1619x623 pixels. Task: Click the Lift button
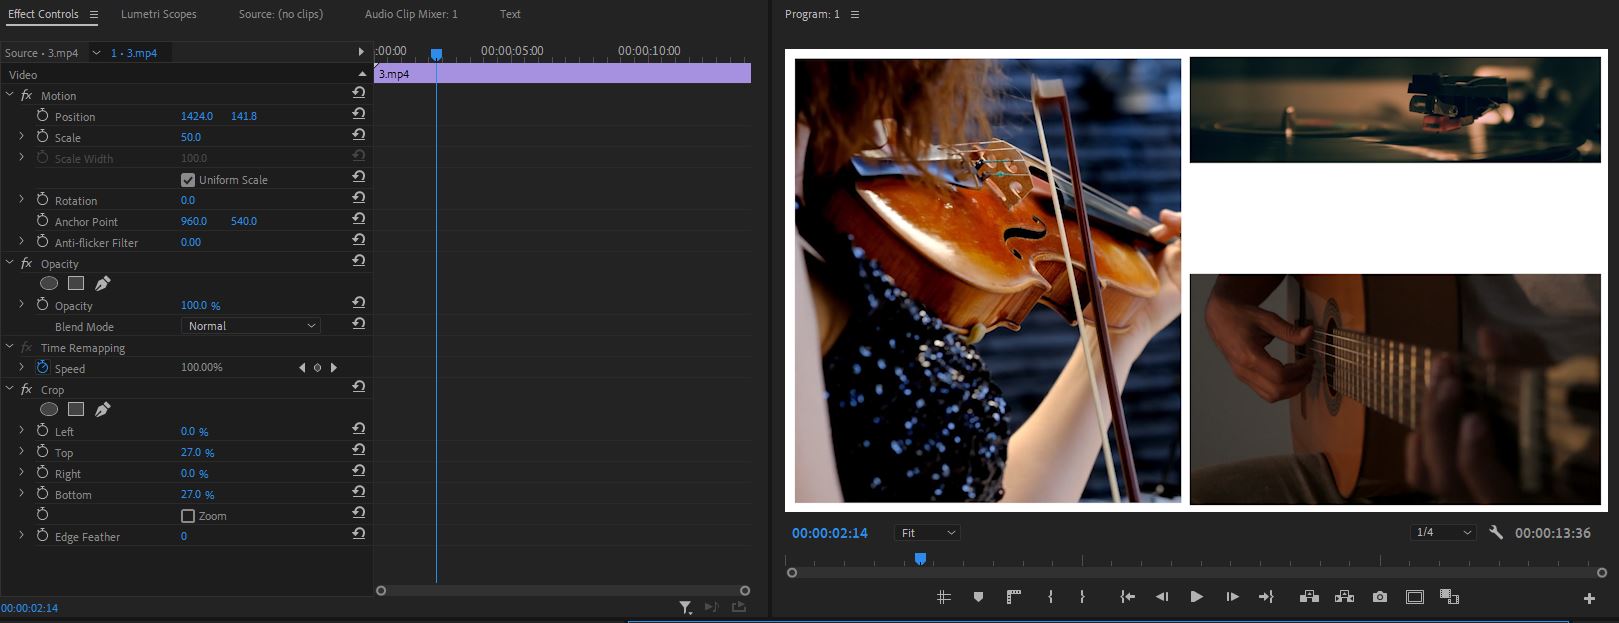pyautogui.click(x=1309, y=597)
